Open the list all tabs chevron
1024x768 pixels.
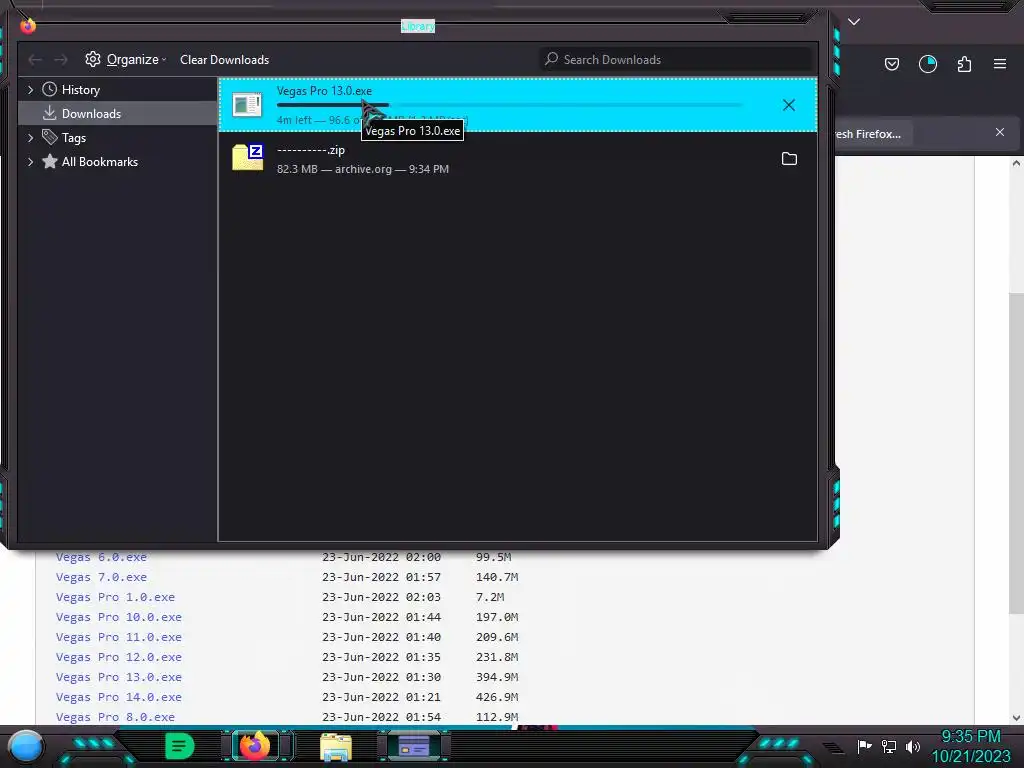[x=854, y=22]
